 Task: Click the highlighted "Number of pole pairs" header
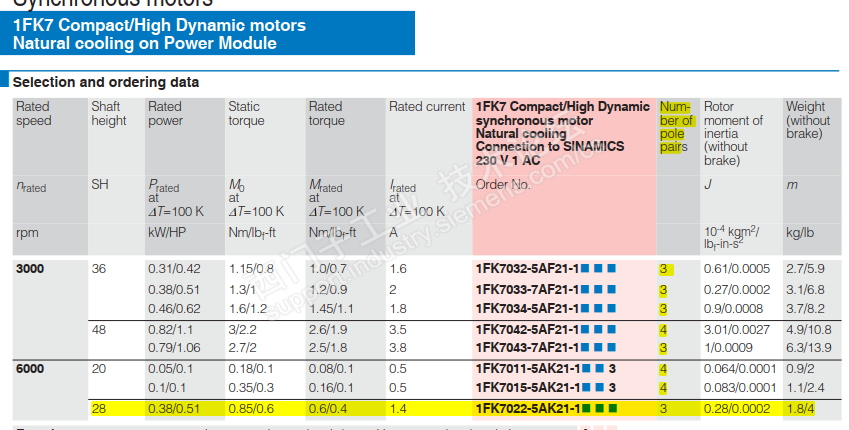676,127
